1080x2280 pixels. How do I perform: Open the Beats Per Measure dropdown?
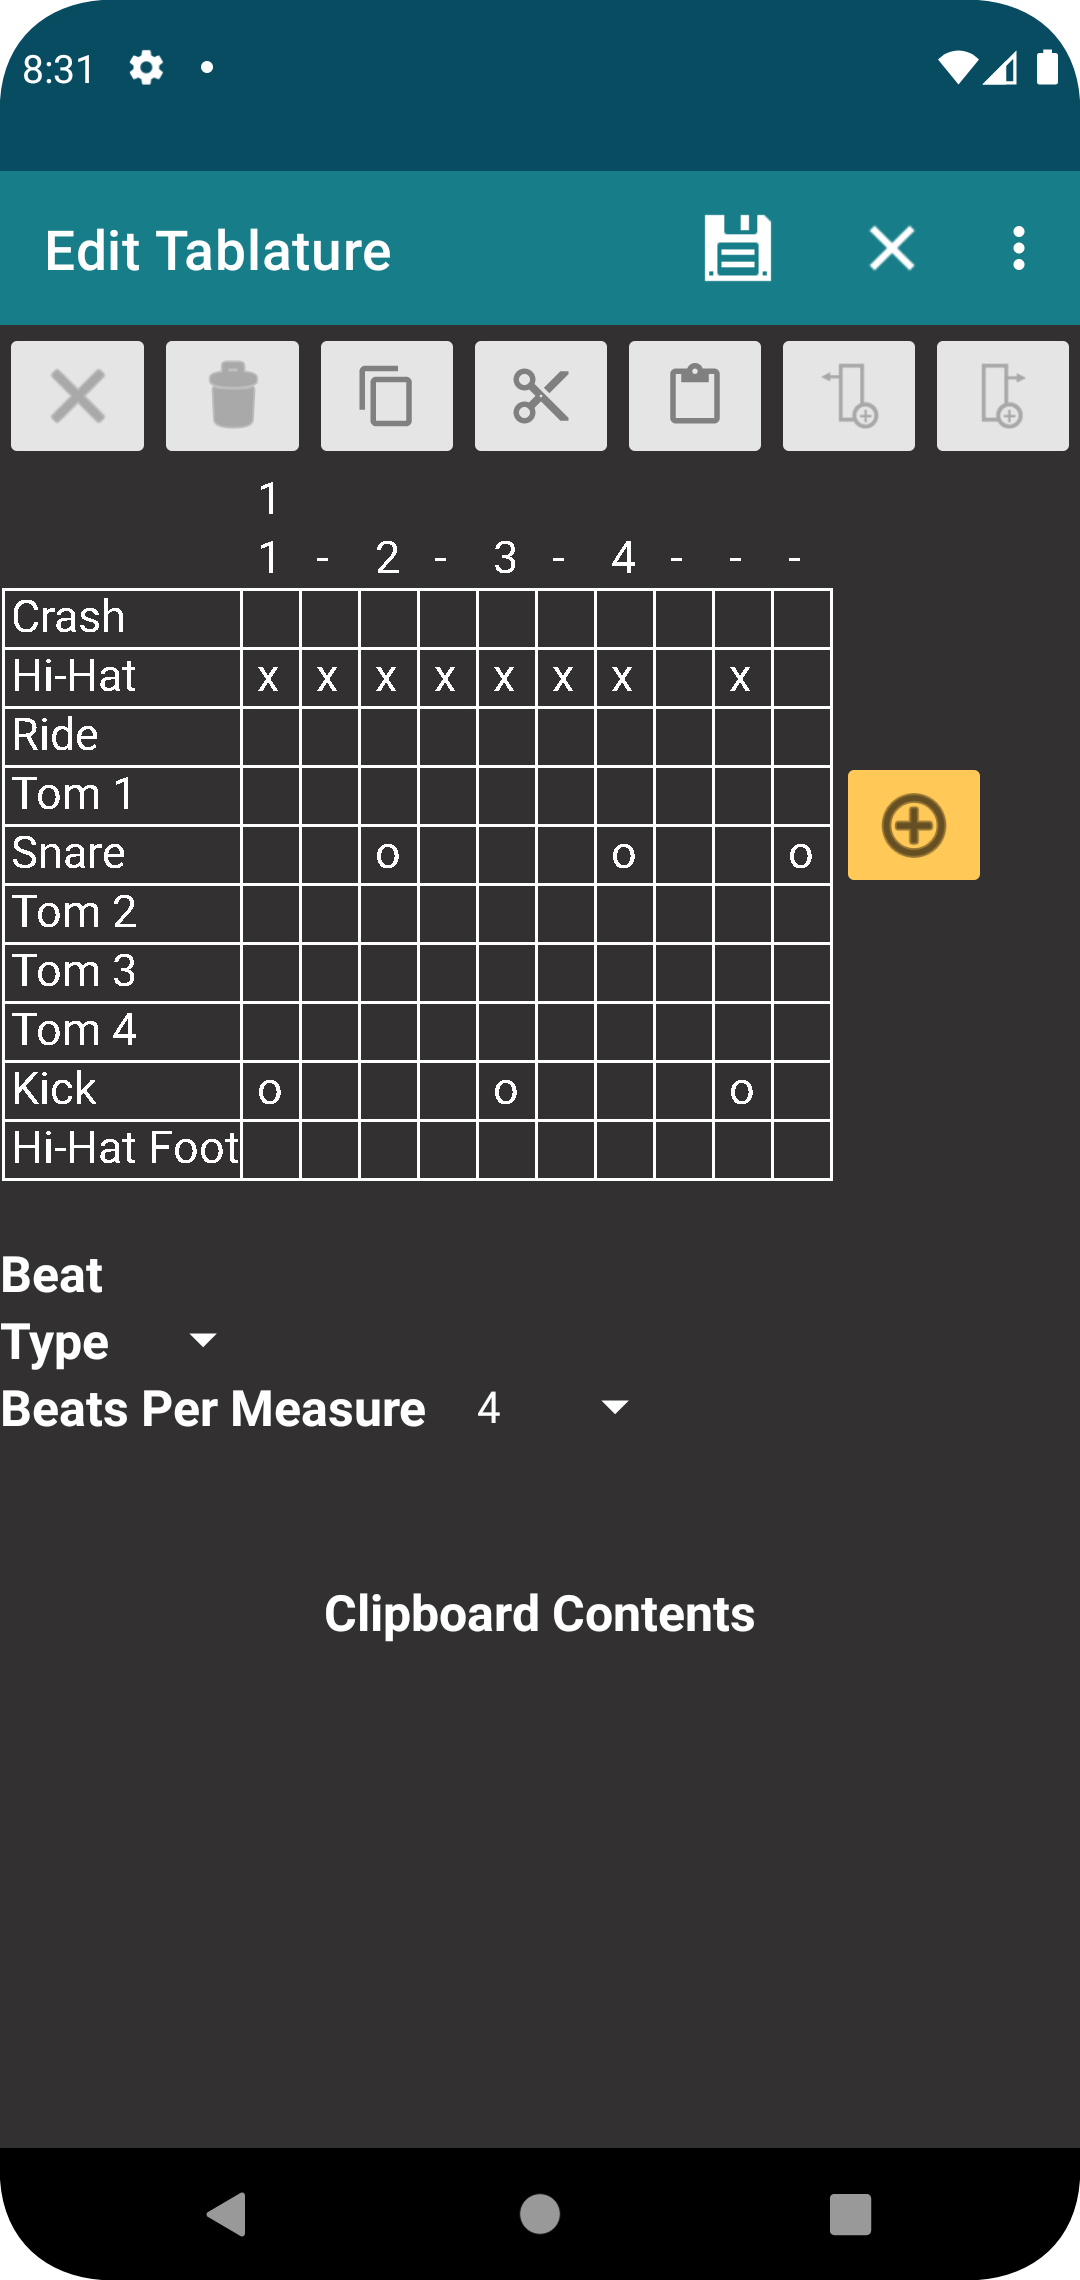(613, 1407)
